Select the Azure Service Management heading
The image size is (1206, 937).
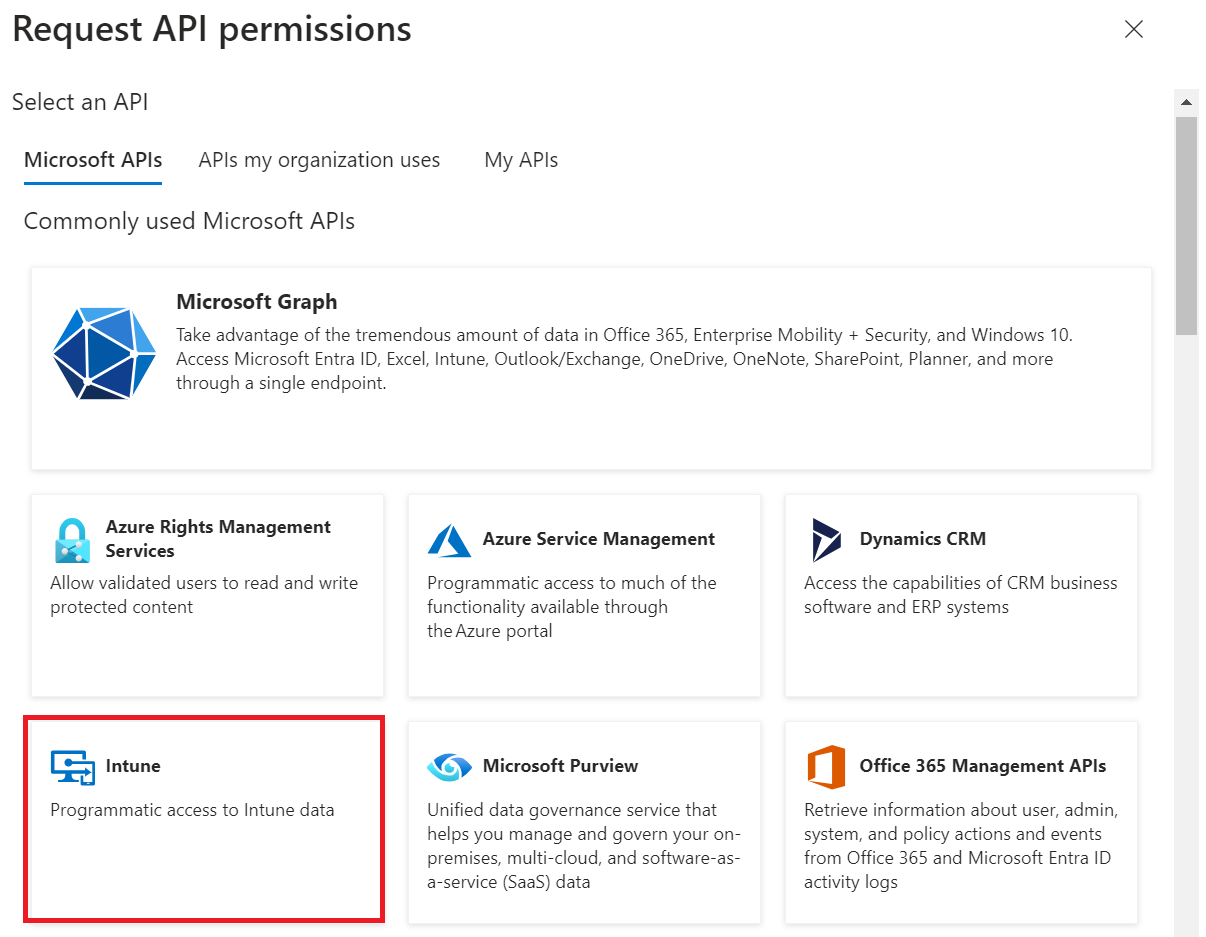pos(598,539)
